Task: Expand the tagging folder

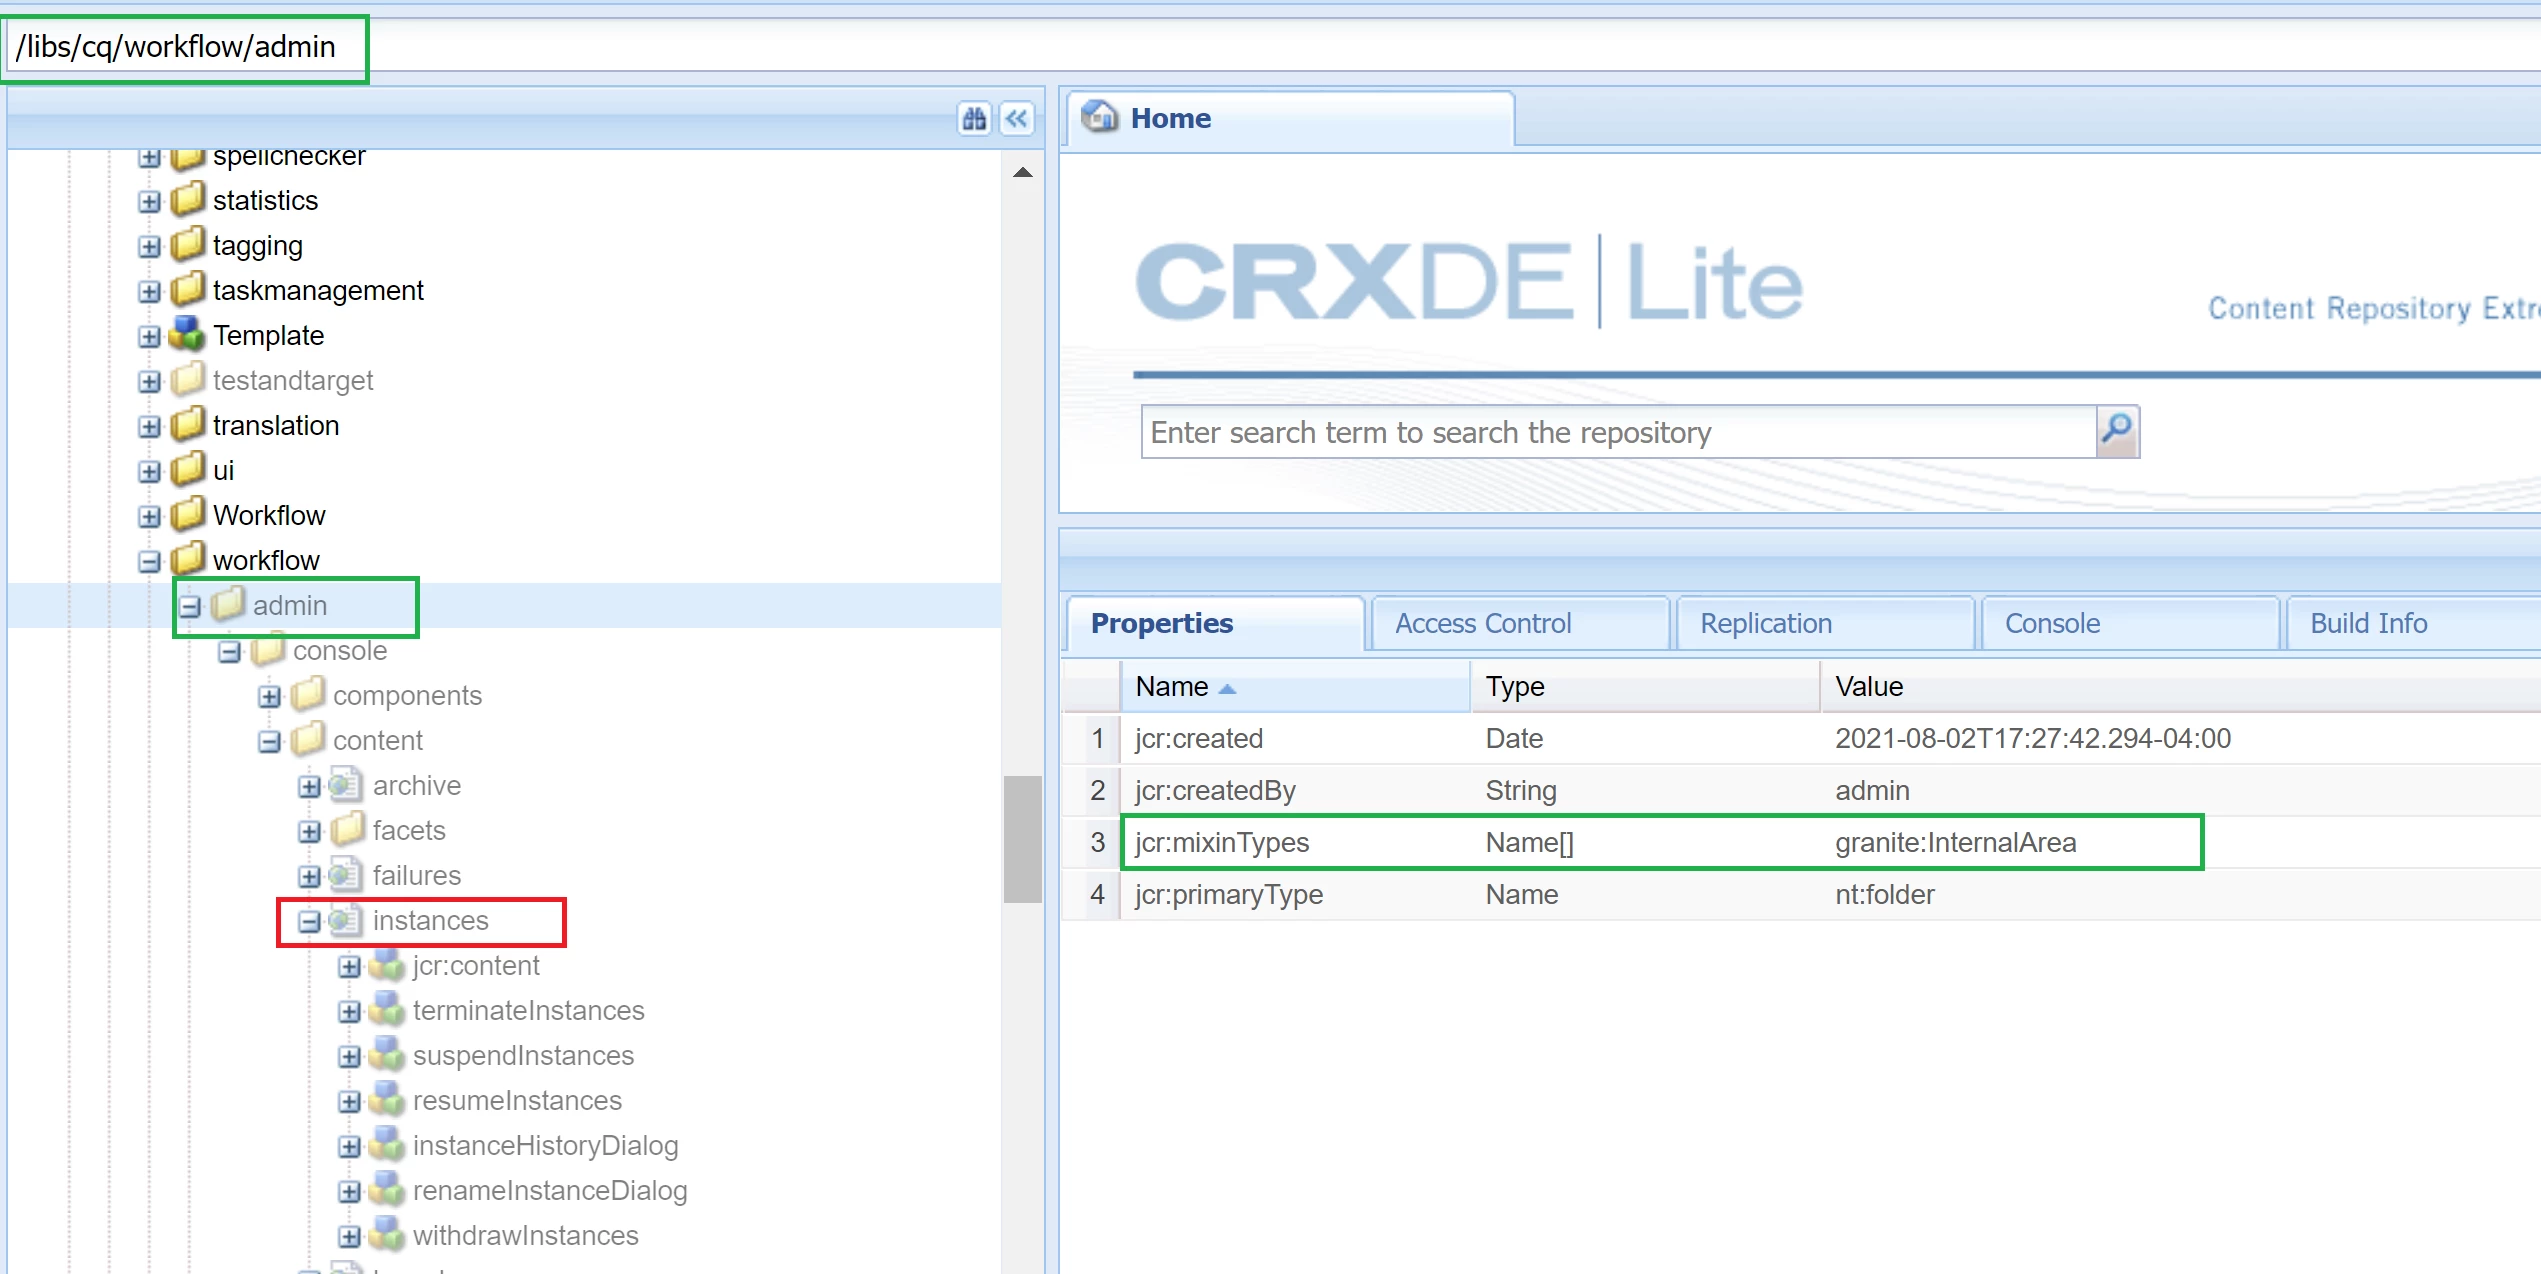Action: tap(149, 246)
